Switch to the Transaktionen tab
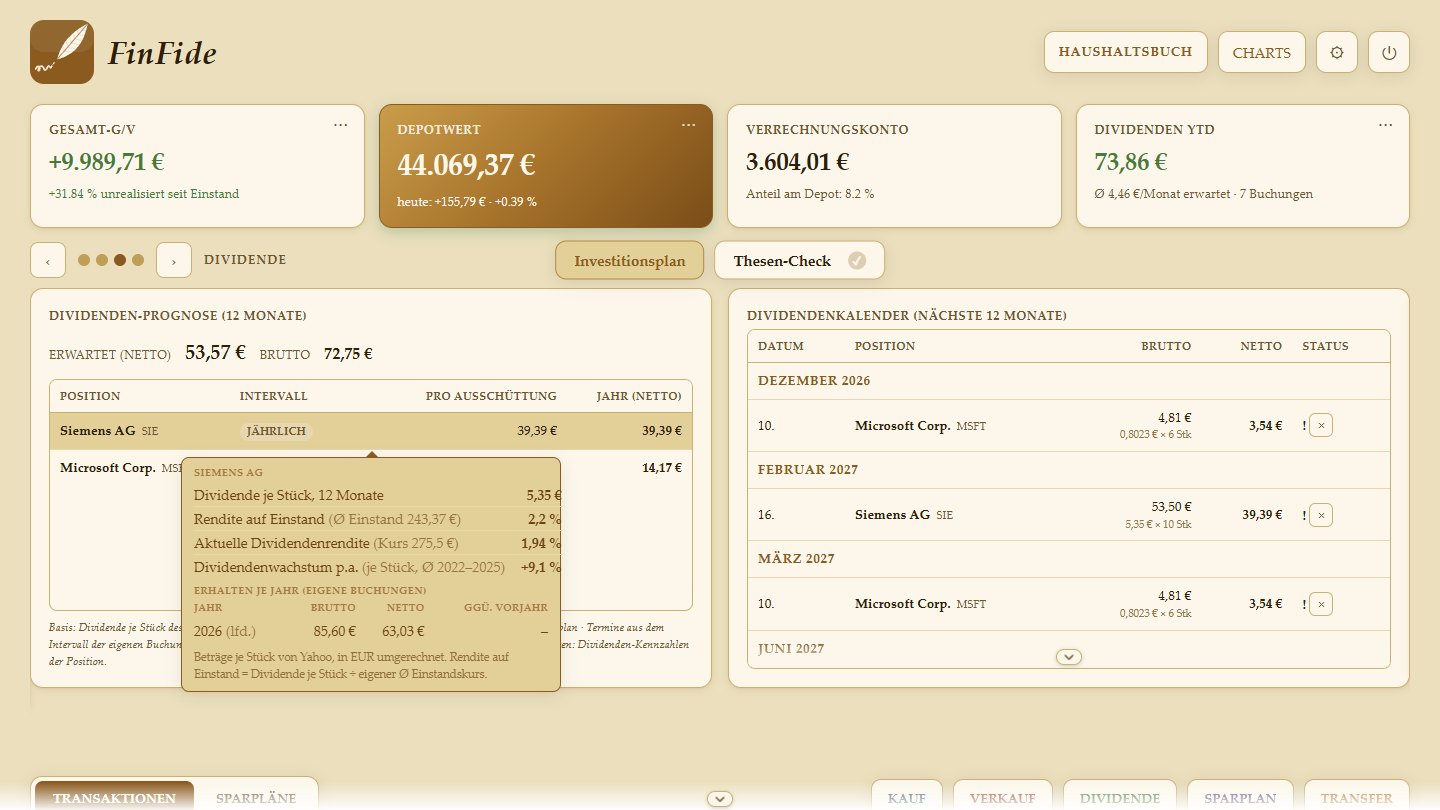1440x810 pixels. tap(114, 798)
